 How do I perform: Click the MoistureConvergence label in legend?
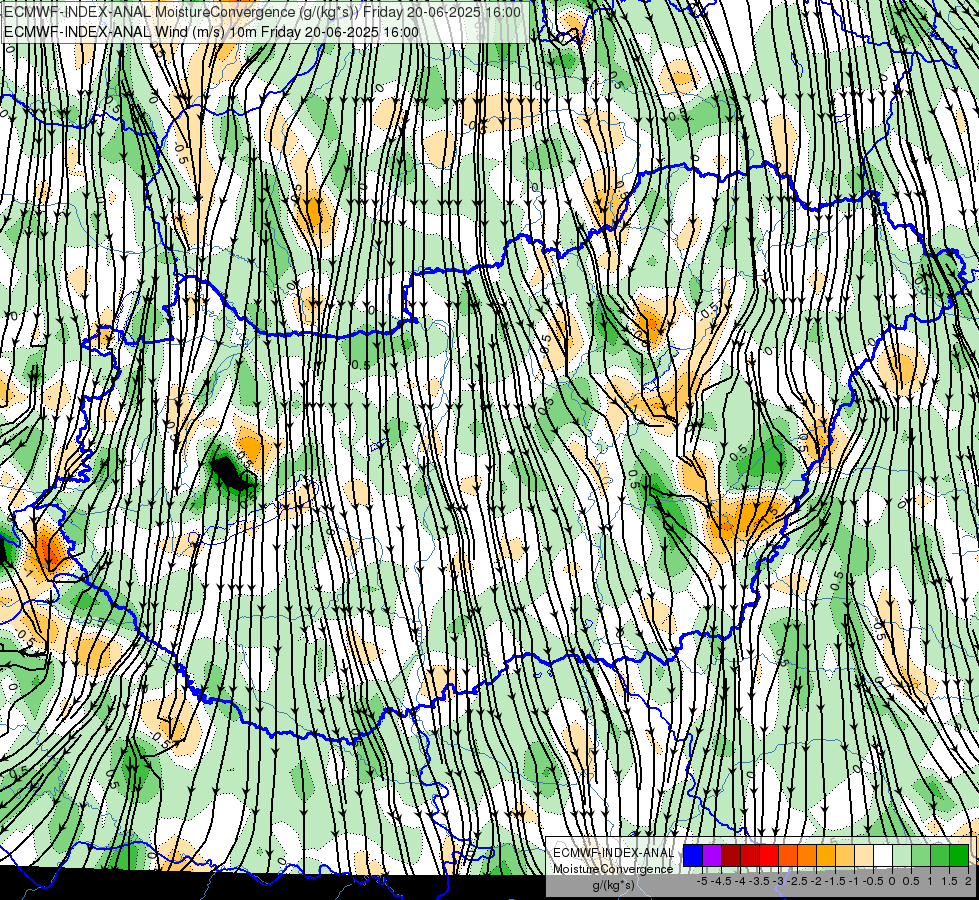pos(613,869)
